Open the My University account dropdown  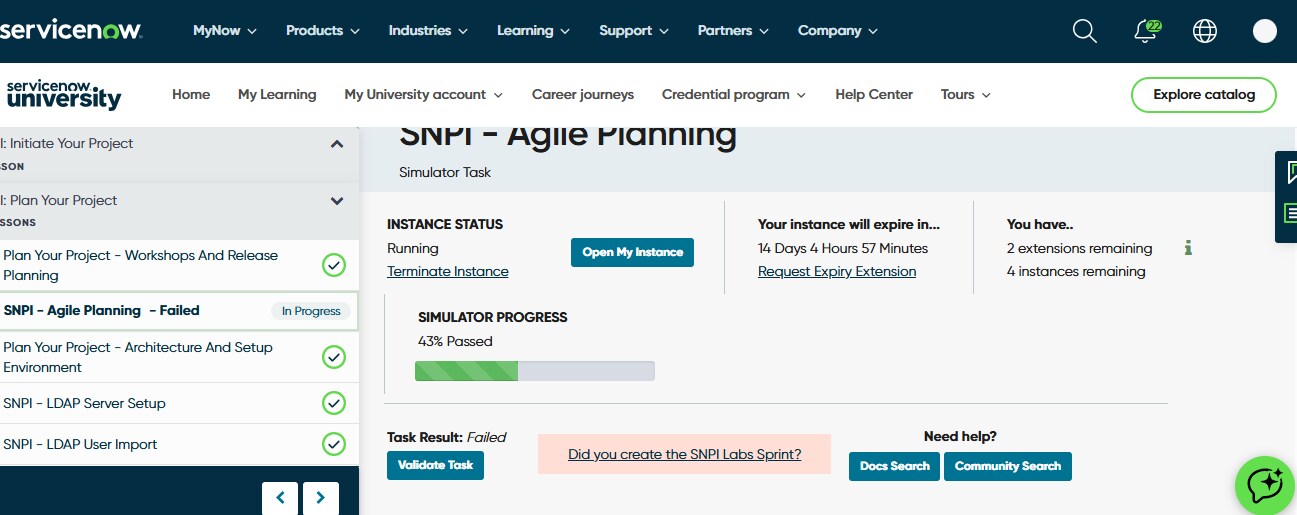(x=423, y=94)
